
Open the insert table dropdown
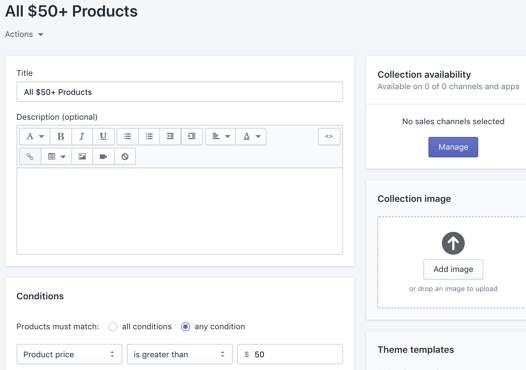(56, 157)
